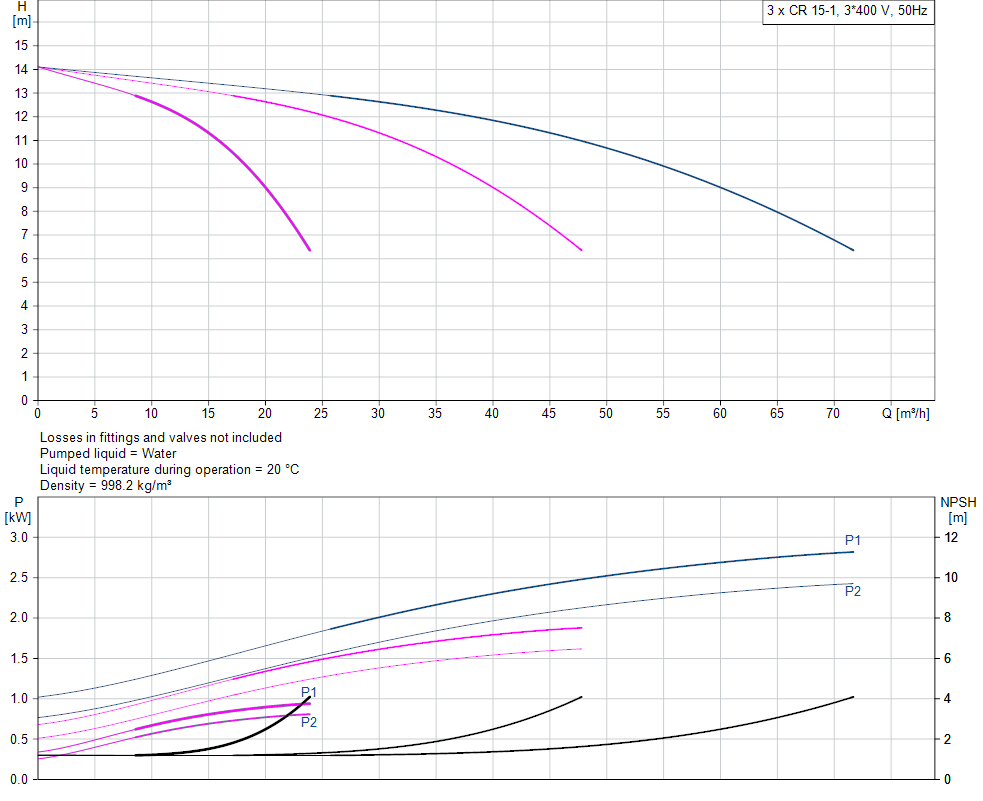Click the H [m] axis title
The width and height of the screenshot is (983, 801).
(x=21, y=14)
